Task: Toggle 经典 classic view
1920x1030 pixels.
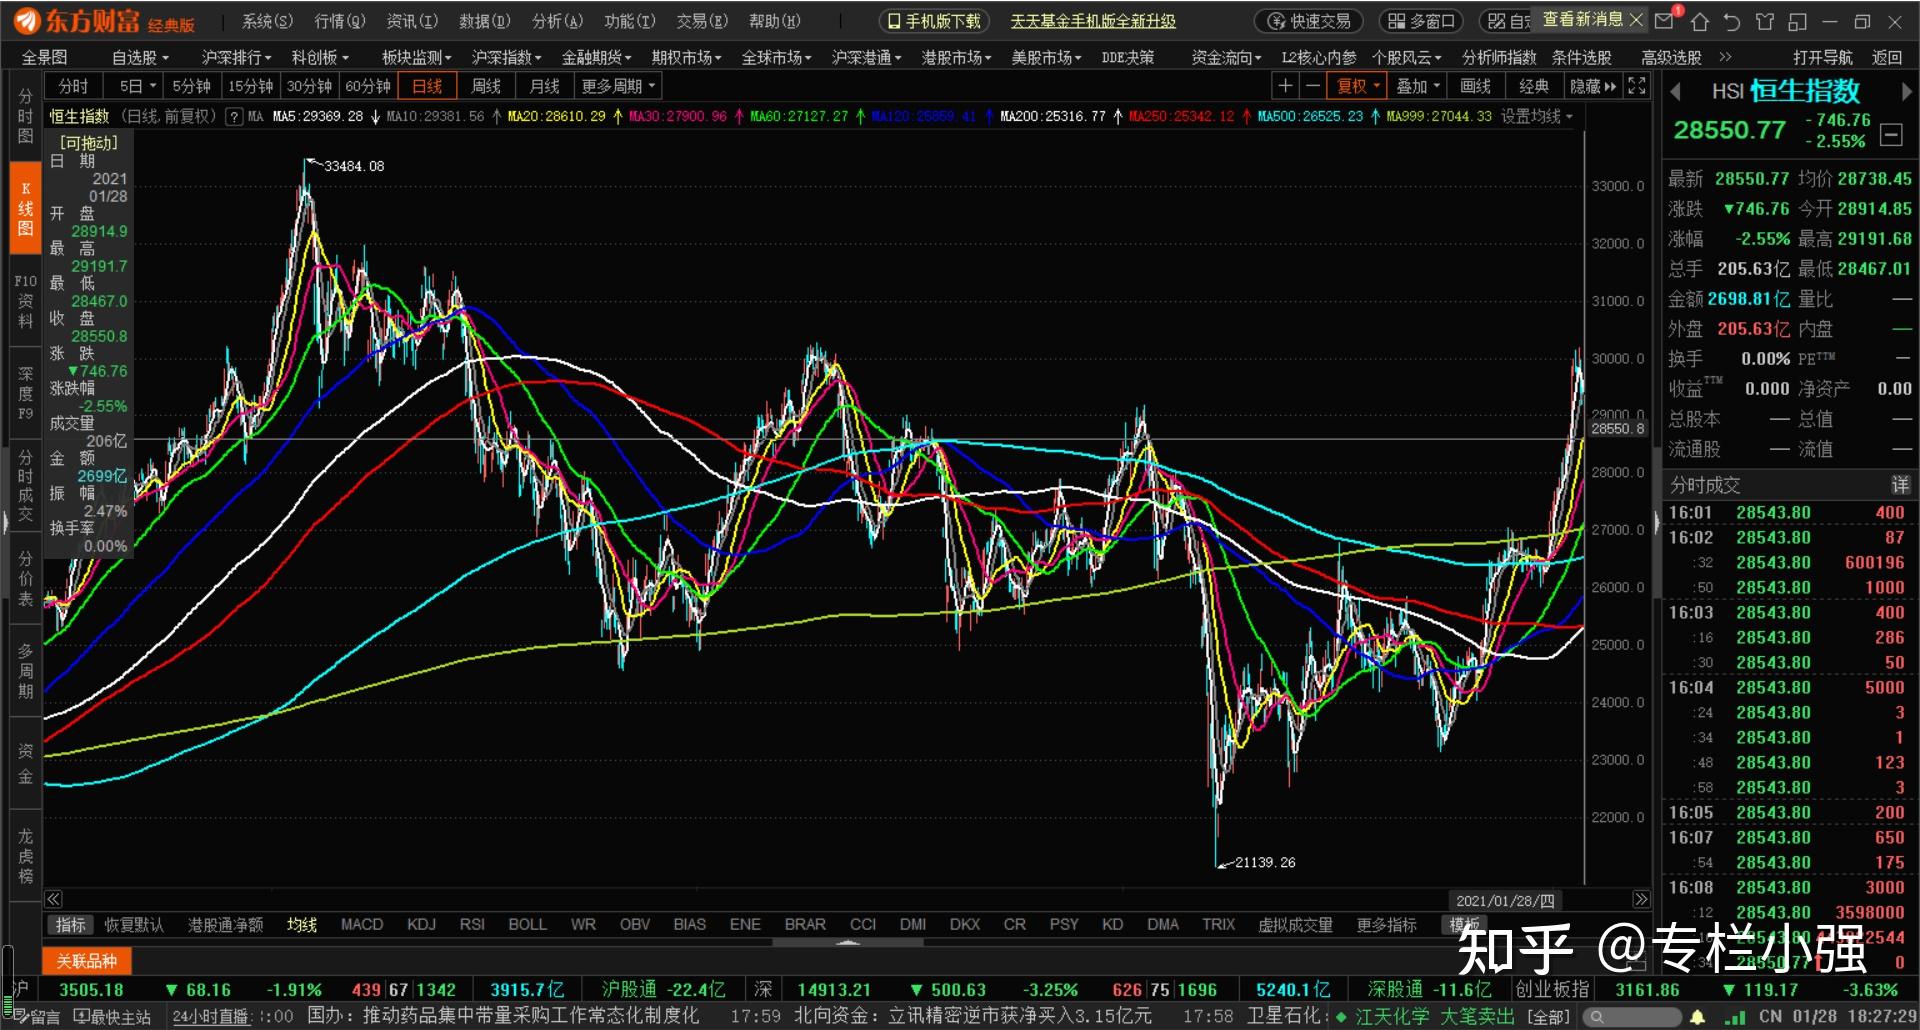Action: pos(1534,86)
